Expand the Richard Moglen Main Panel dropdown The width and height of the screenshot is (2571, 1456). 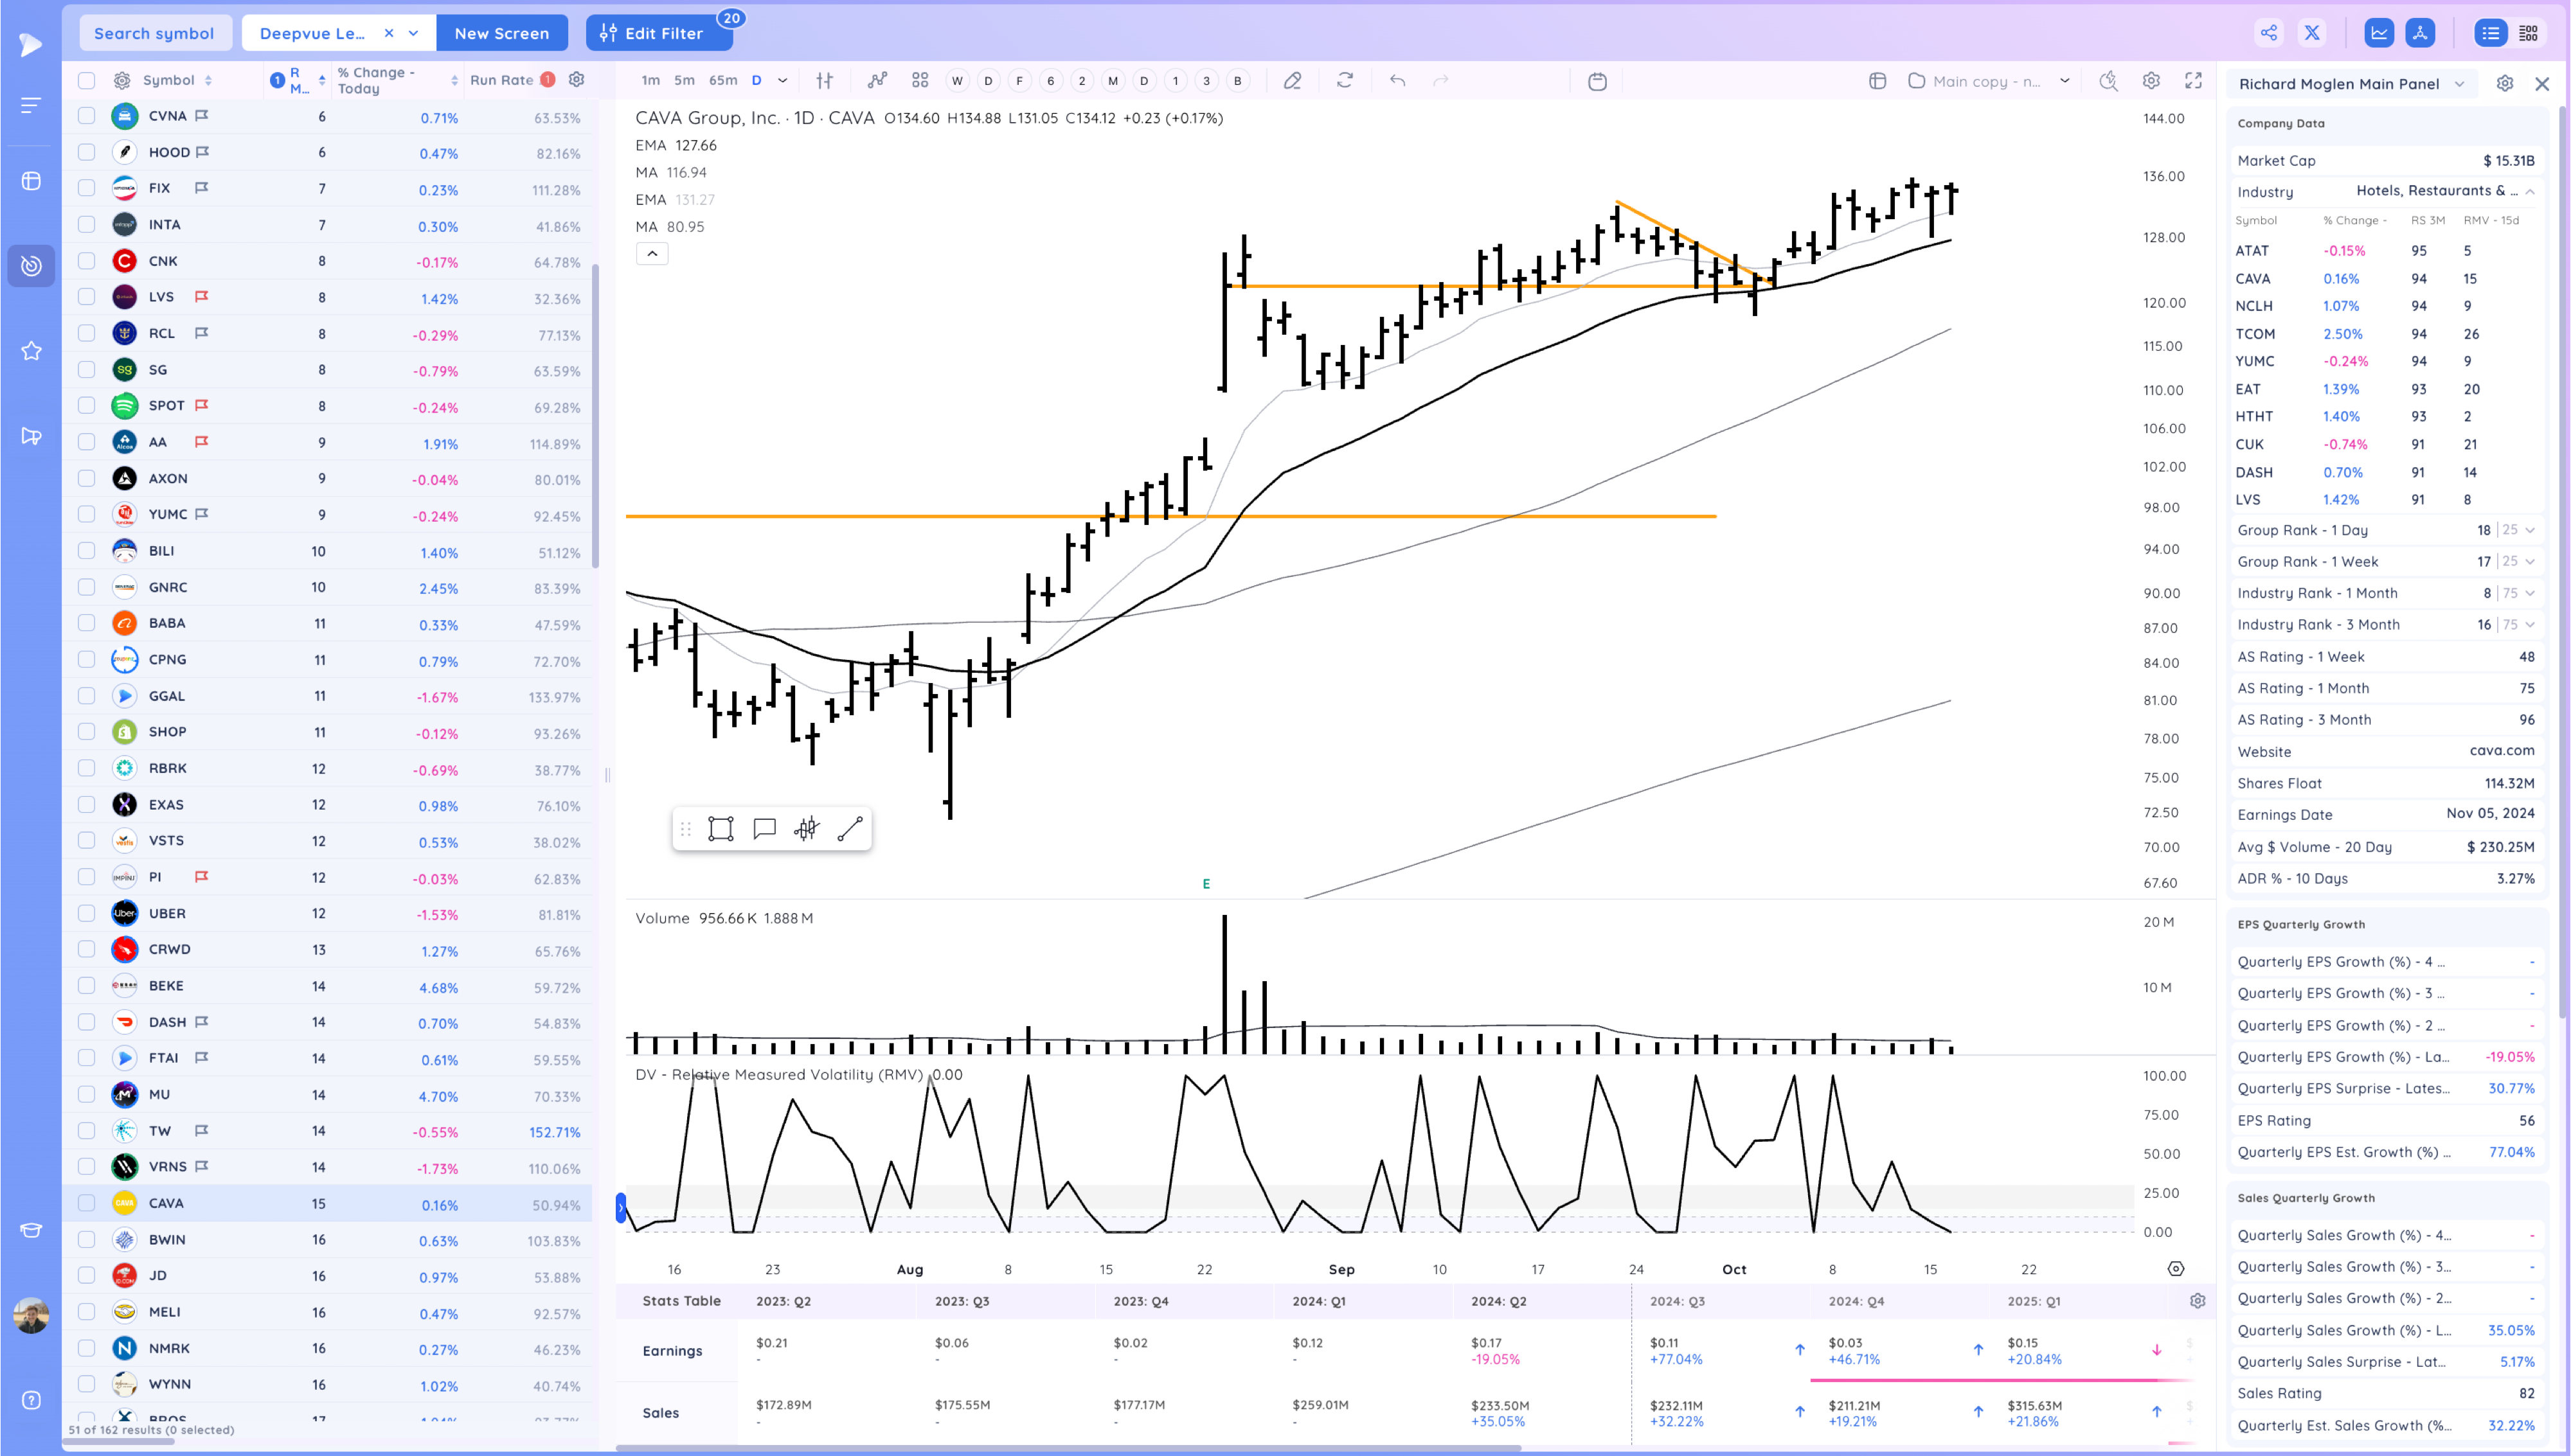[x=2459, y=84]
